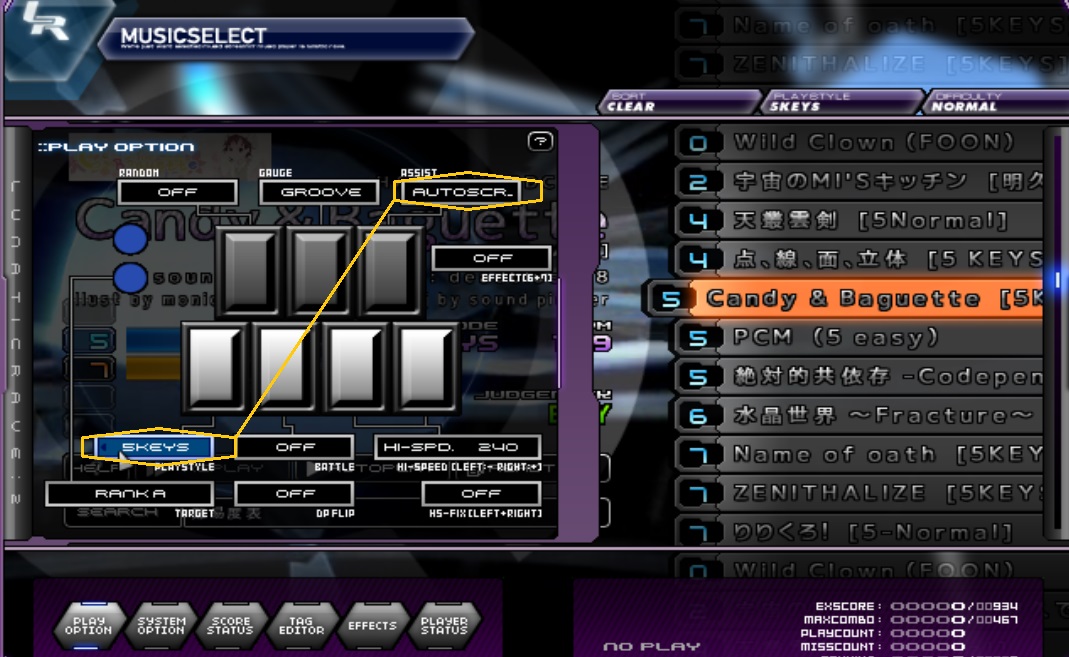
Task: Click the song list vertical scrollbar
Action: pyautogui.click(x=1056, y=280)
